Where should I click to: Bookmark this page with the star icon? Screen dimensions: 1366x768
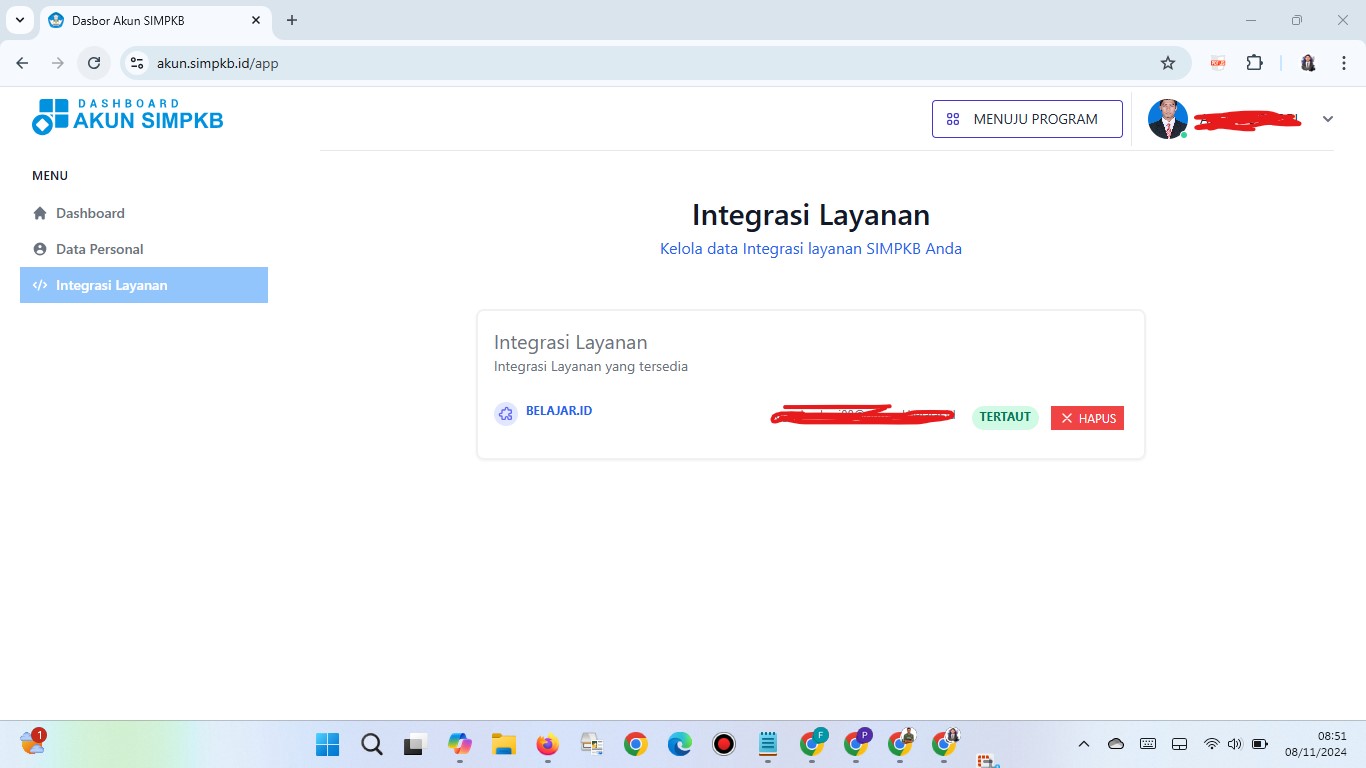[x=1168, y=63]
